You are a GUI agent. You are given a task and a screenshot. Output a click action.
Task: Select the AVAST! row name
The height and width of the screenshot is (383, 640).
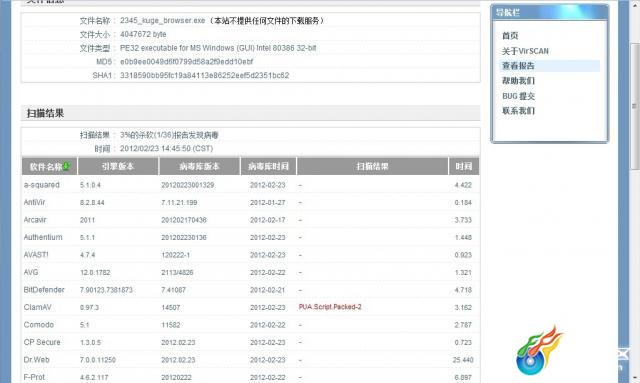(36, 255)
